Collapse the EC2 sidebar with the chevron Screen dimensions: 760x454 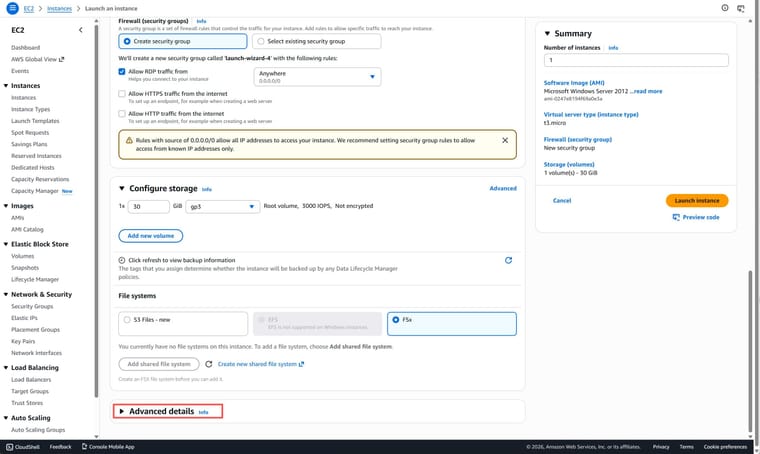click(x=80, y=30)
